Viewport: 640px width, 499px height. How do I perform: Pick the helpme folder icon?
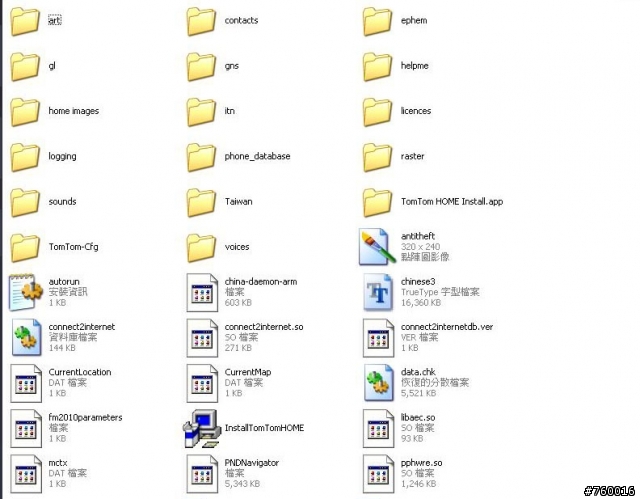pos(378,66)
